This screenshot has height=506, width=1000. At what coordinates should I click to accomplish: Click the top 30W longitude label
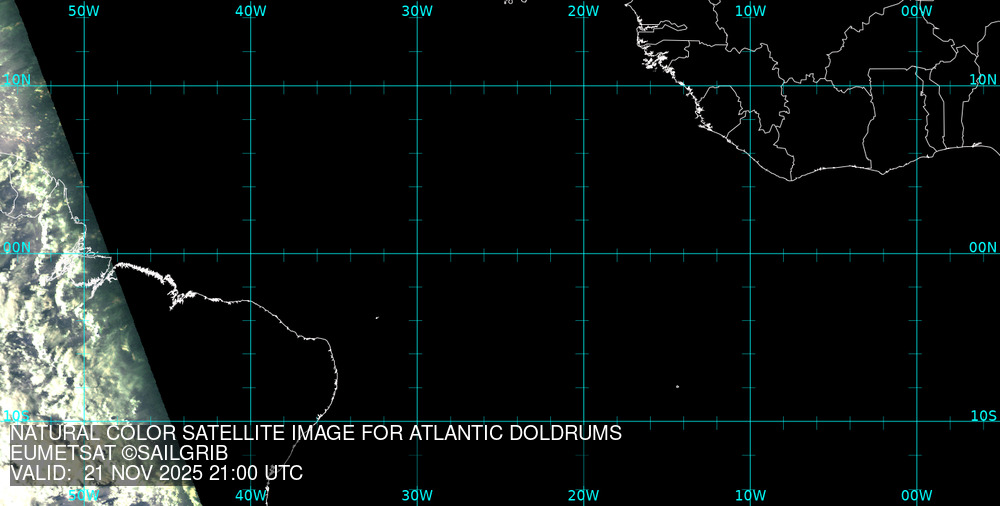point(417,11)
